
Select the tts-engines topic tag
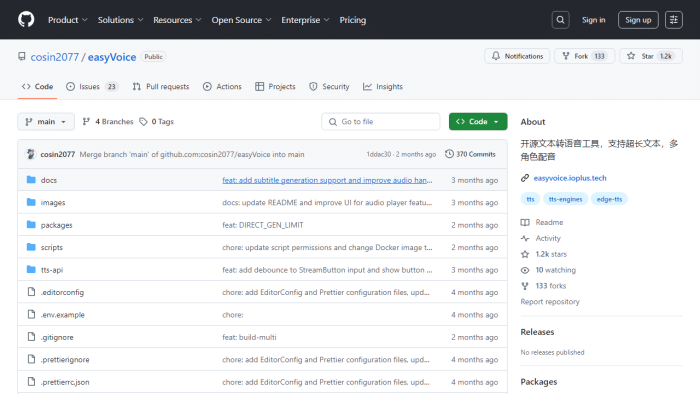(565, 199)
